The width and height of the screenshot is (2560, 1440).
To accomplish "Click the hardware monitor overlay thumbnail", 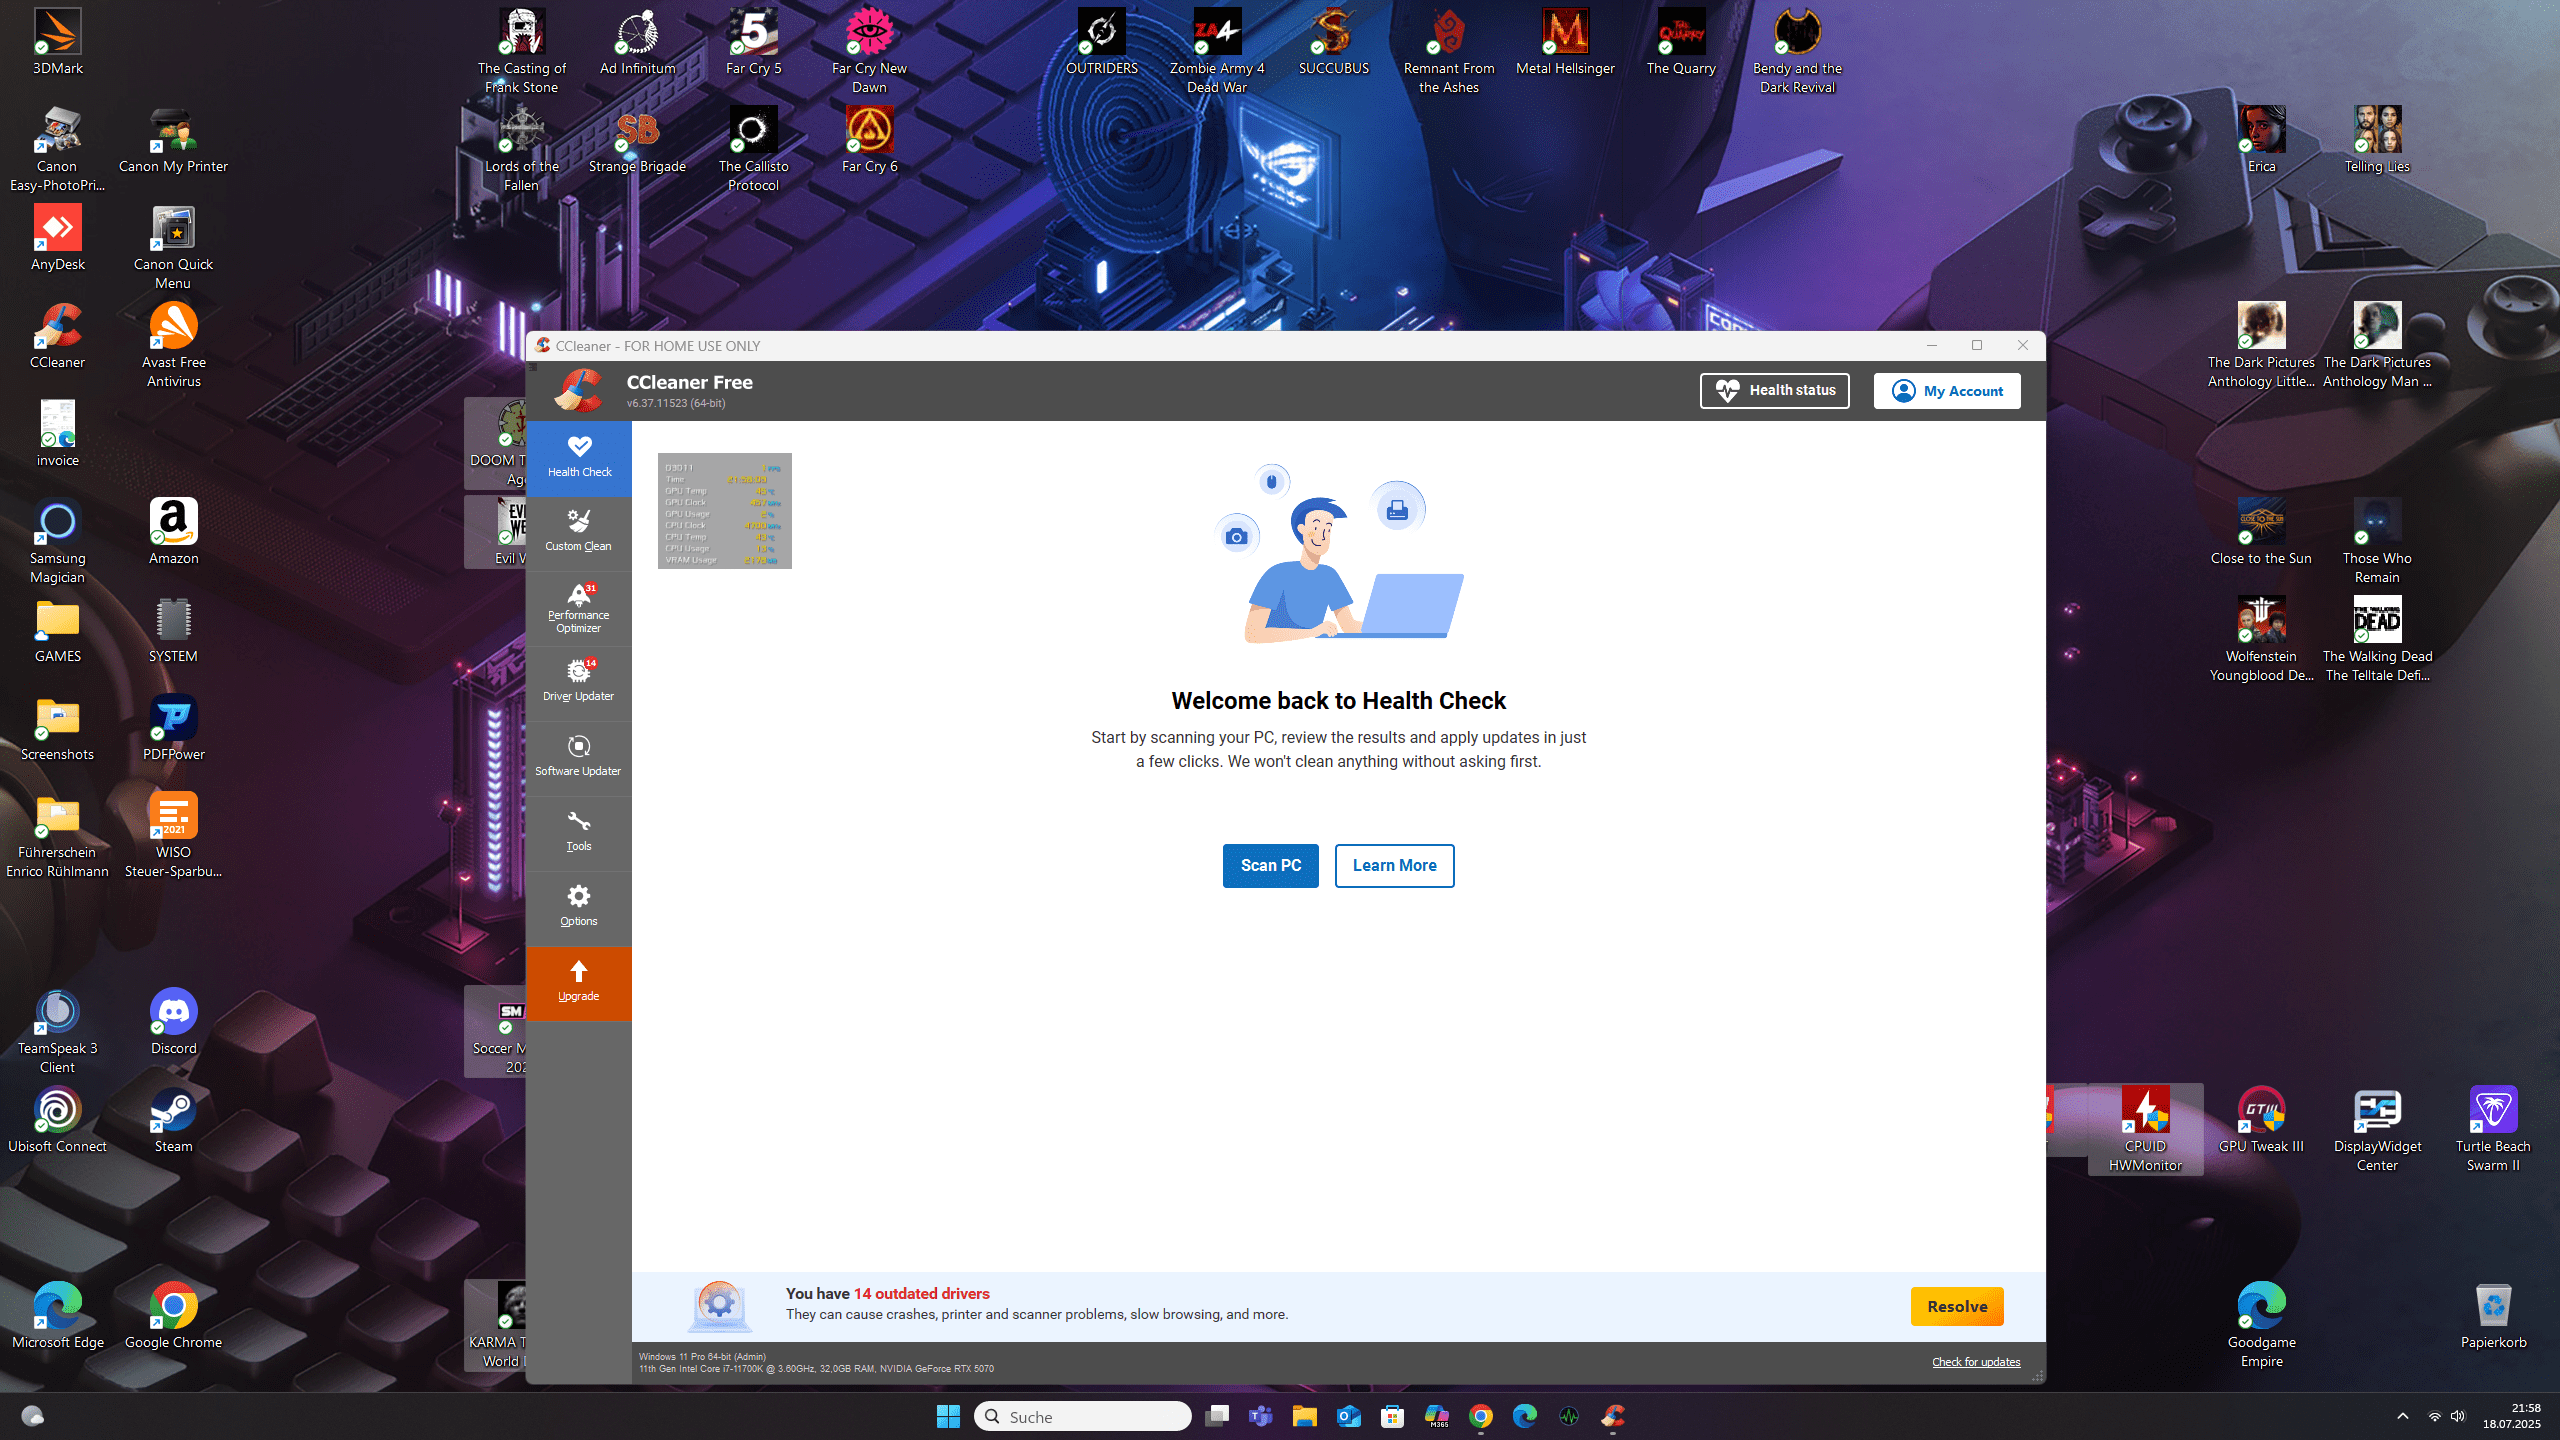I will (x=724, y=511).
